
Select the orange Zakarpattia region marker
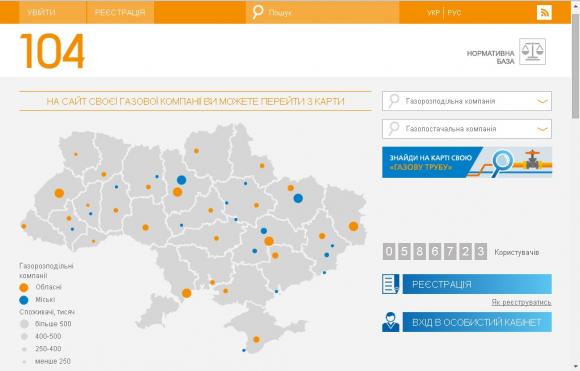pos(24,226)
